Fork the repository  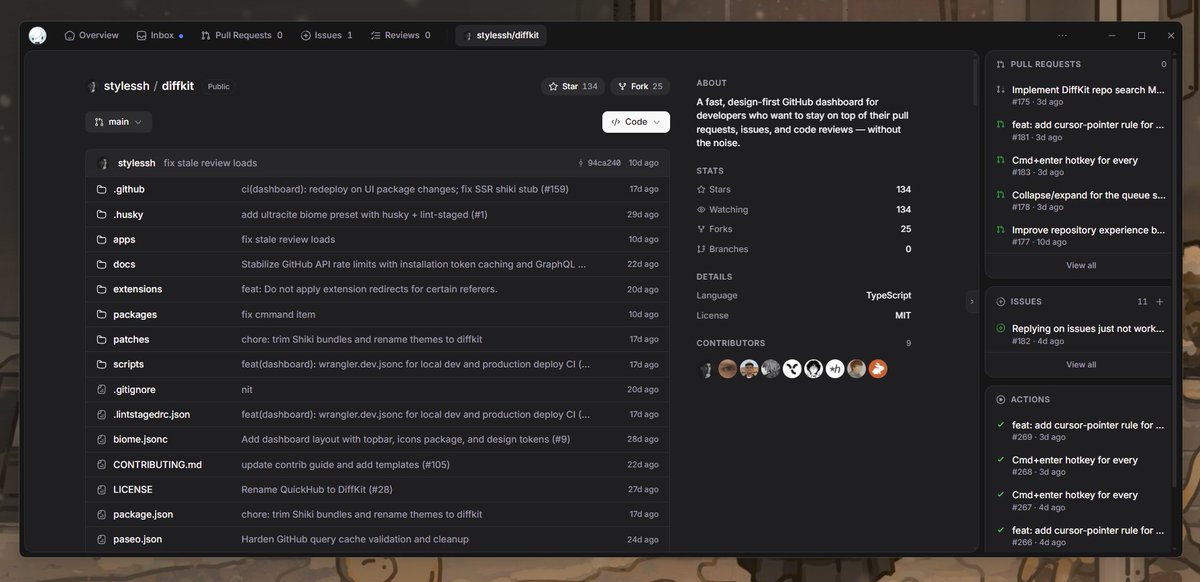tap(640, 87)
